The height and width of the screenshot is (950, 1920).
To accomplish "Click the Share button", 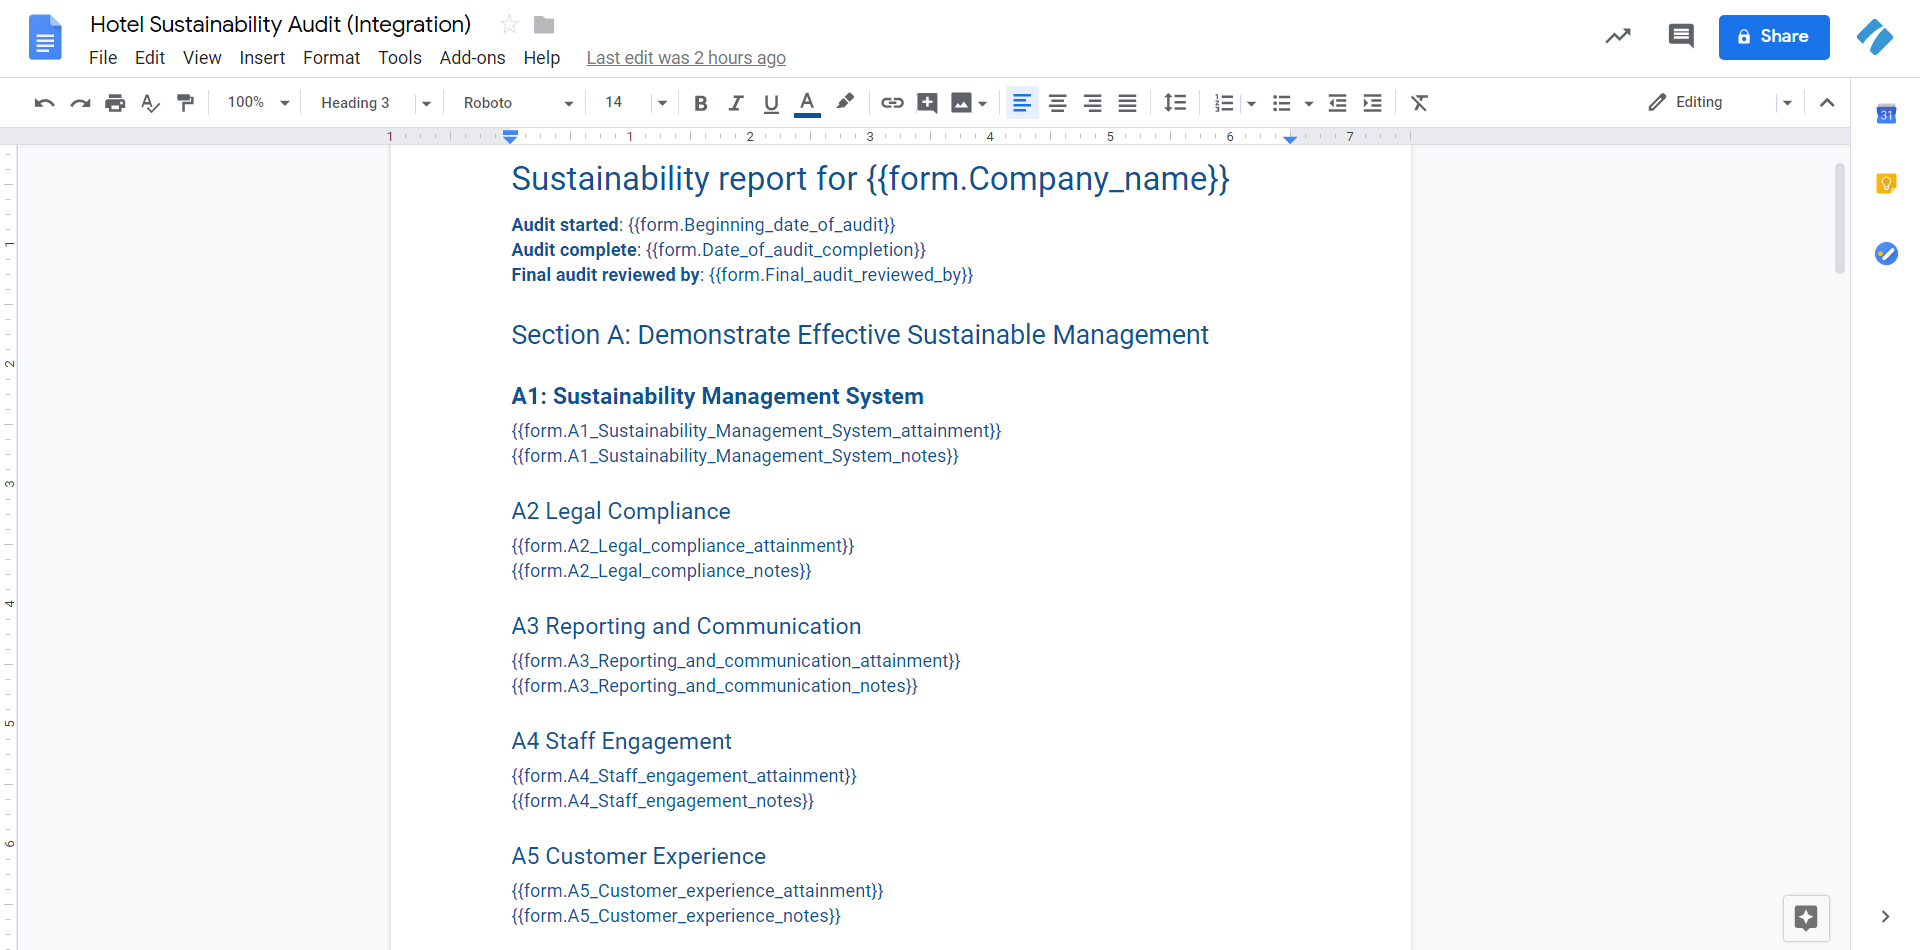I will [1773, 37].
